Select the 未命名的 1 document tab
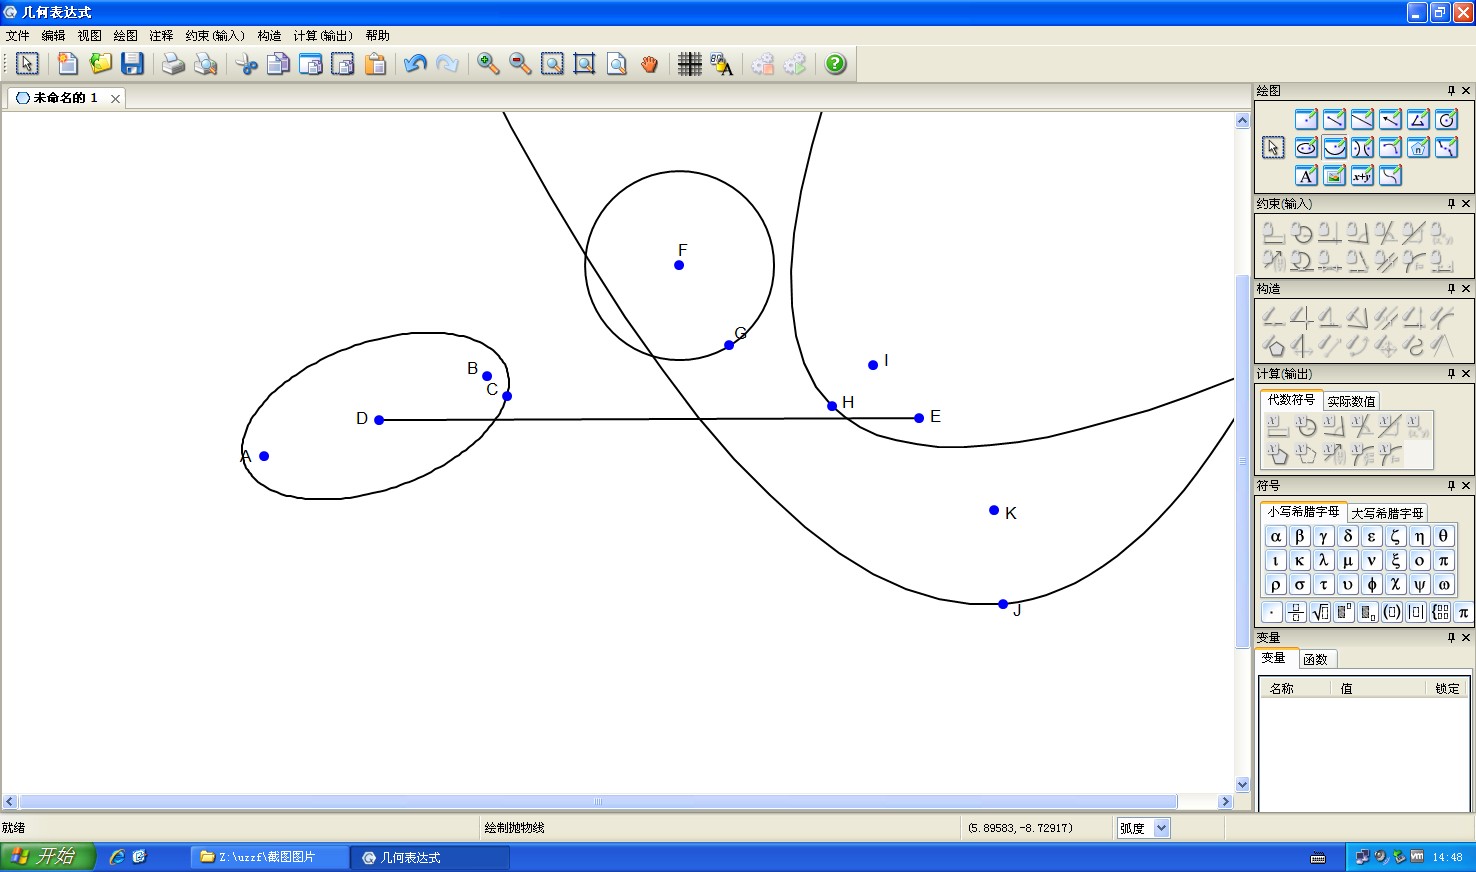The height and width of the screenshot is (872, 1476). (66, 98)
